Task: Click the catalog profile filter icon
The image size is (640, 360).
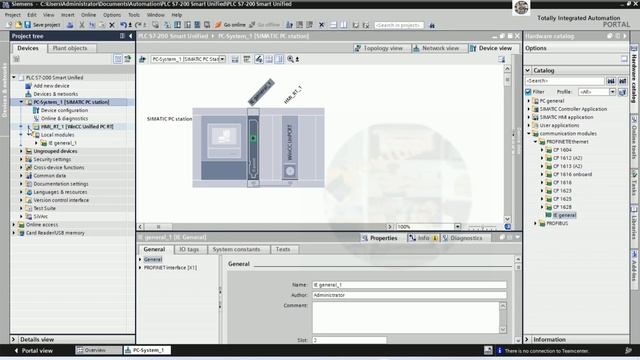Action: (x=622, y=92)
